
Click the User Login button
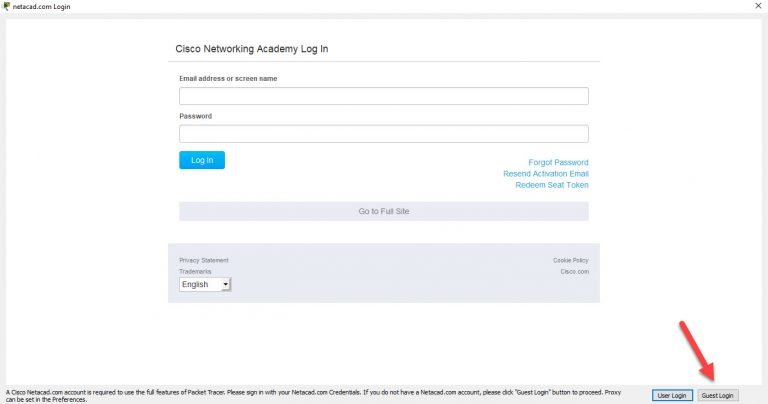(x=672, y=395)
